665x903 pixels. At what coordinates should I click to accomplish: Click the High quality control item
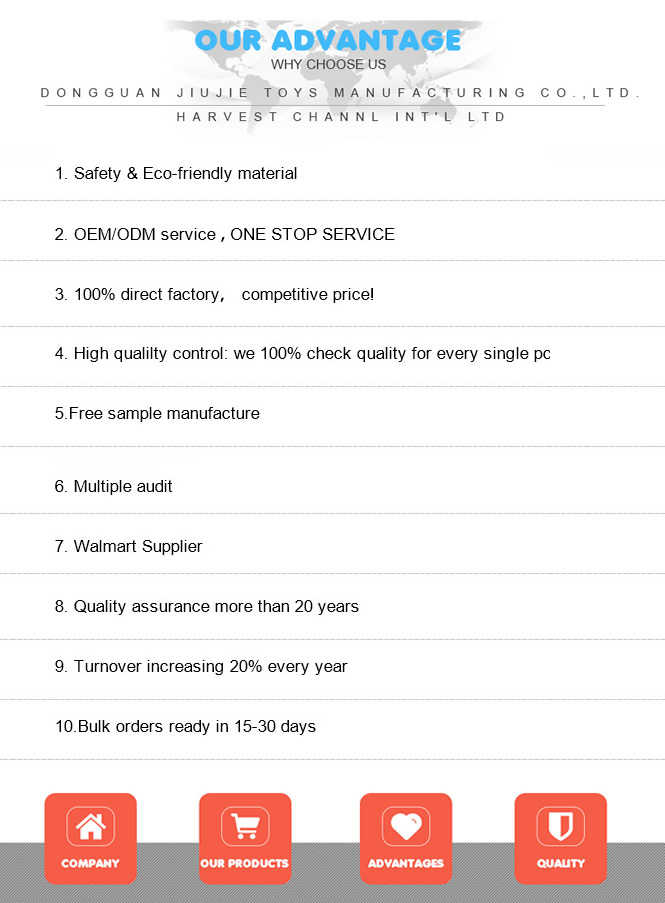click(x=303, y=354)
